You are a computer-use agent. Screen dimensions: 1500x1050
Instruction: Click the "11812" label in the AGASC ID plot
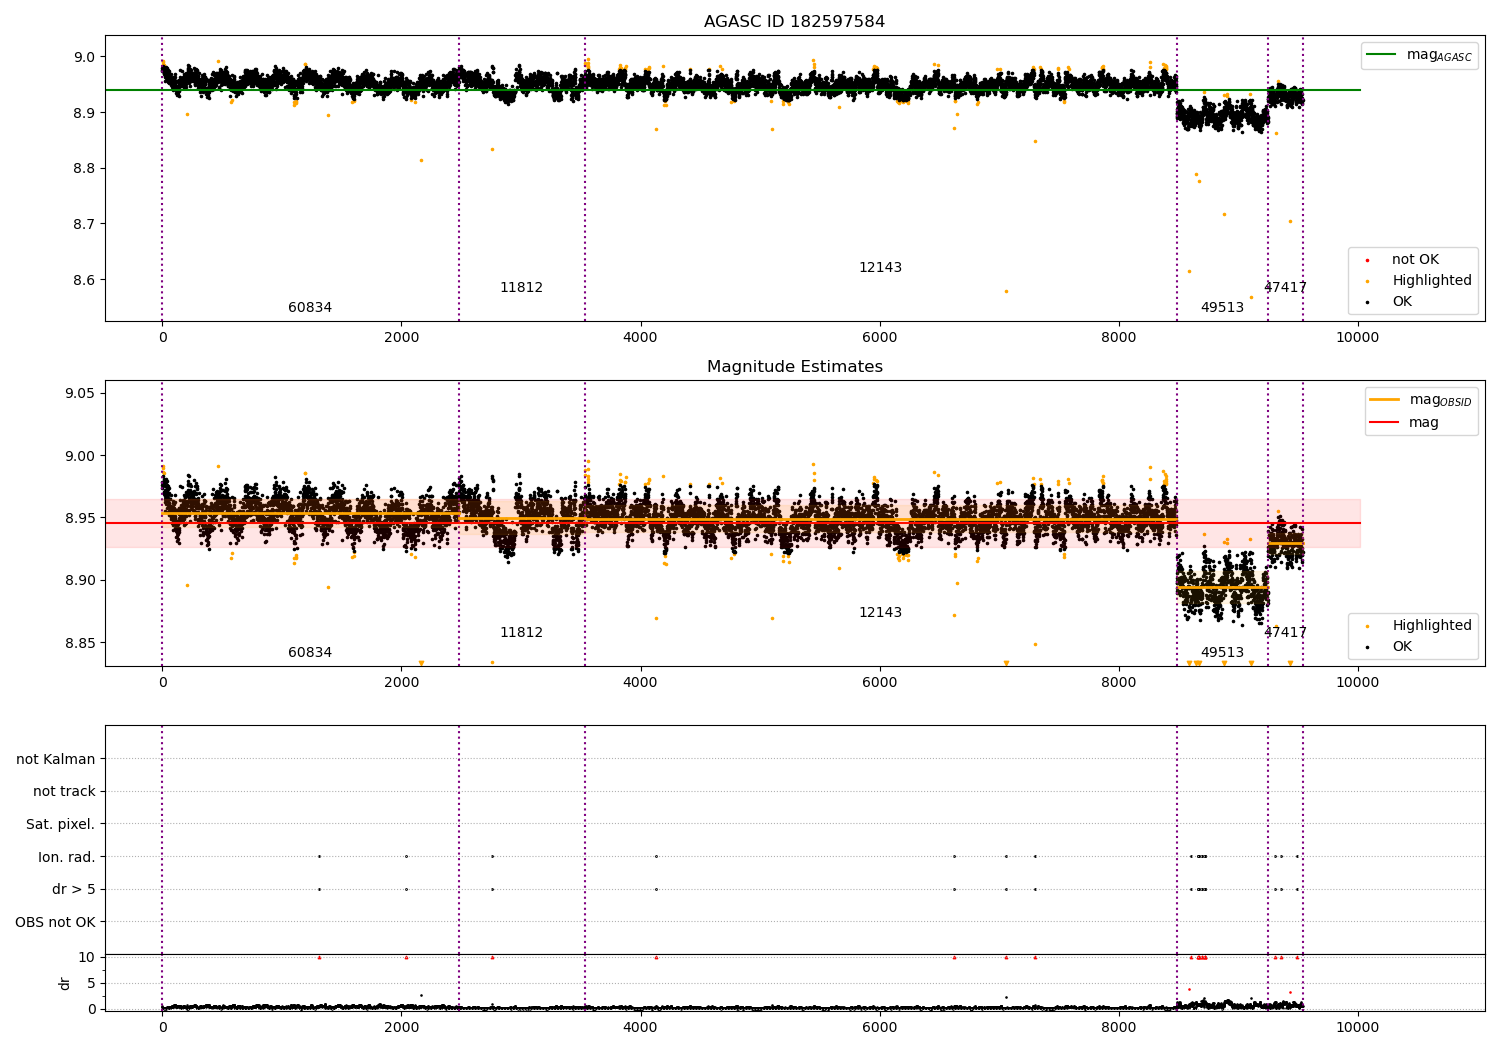tap(521, 288)
